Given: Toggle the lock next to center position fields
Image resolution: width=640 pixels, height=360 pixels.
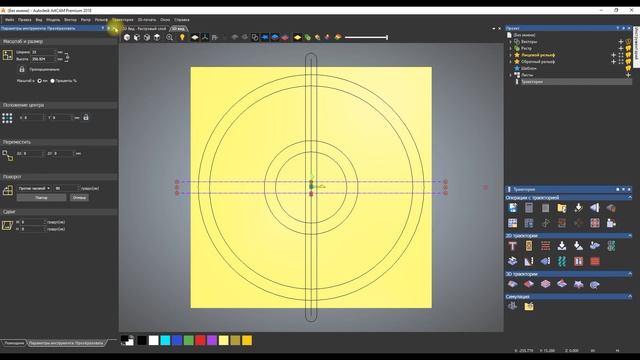Looking at the screenshot, I should pyautogui.click(x=86, y=118).
